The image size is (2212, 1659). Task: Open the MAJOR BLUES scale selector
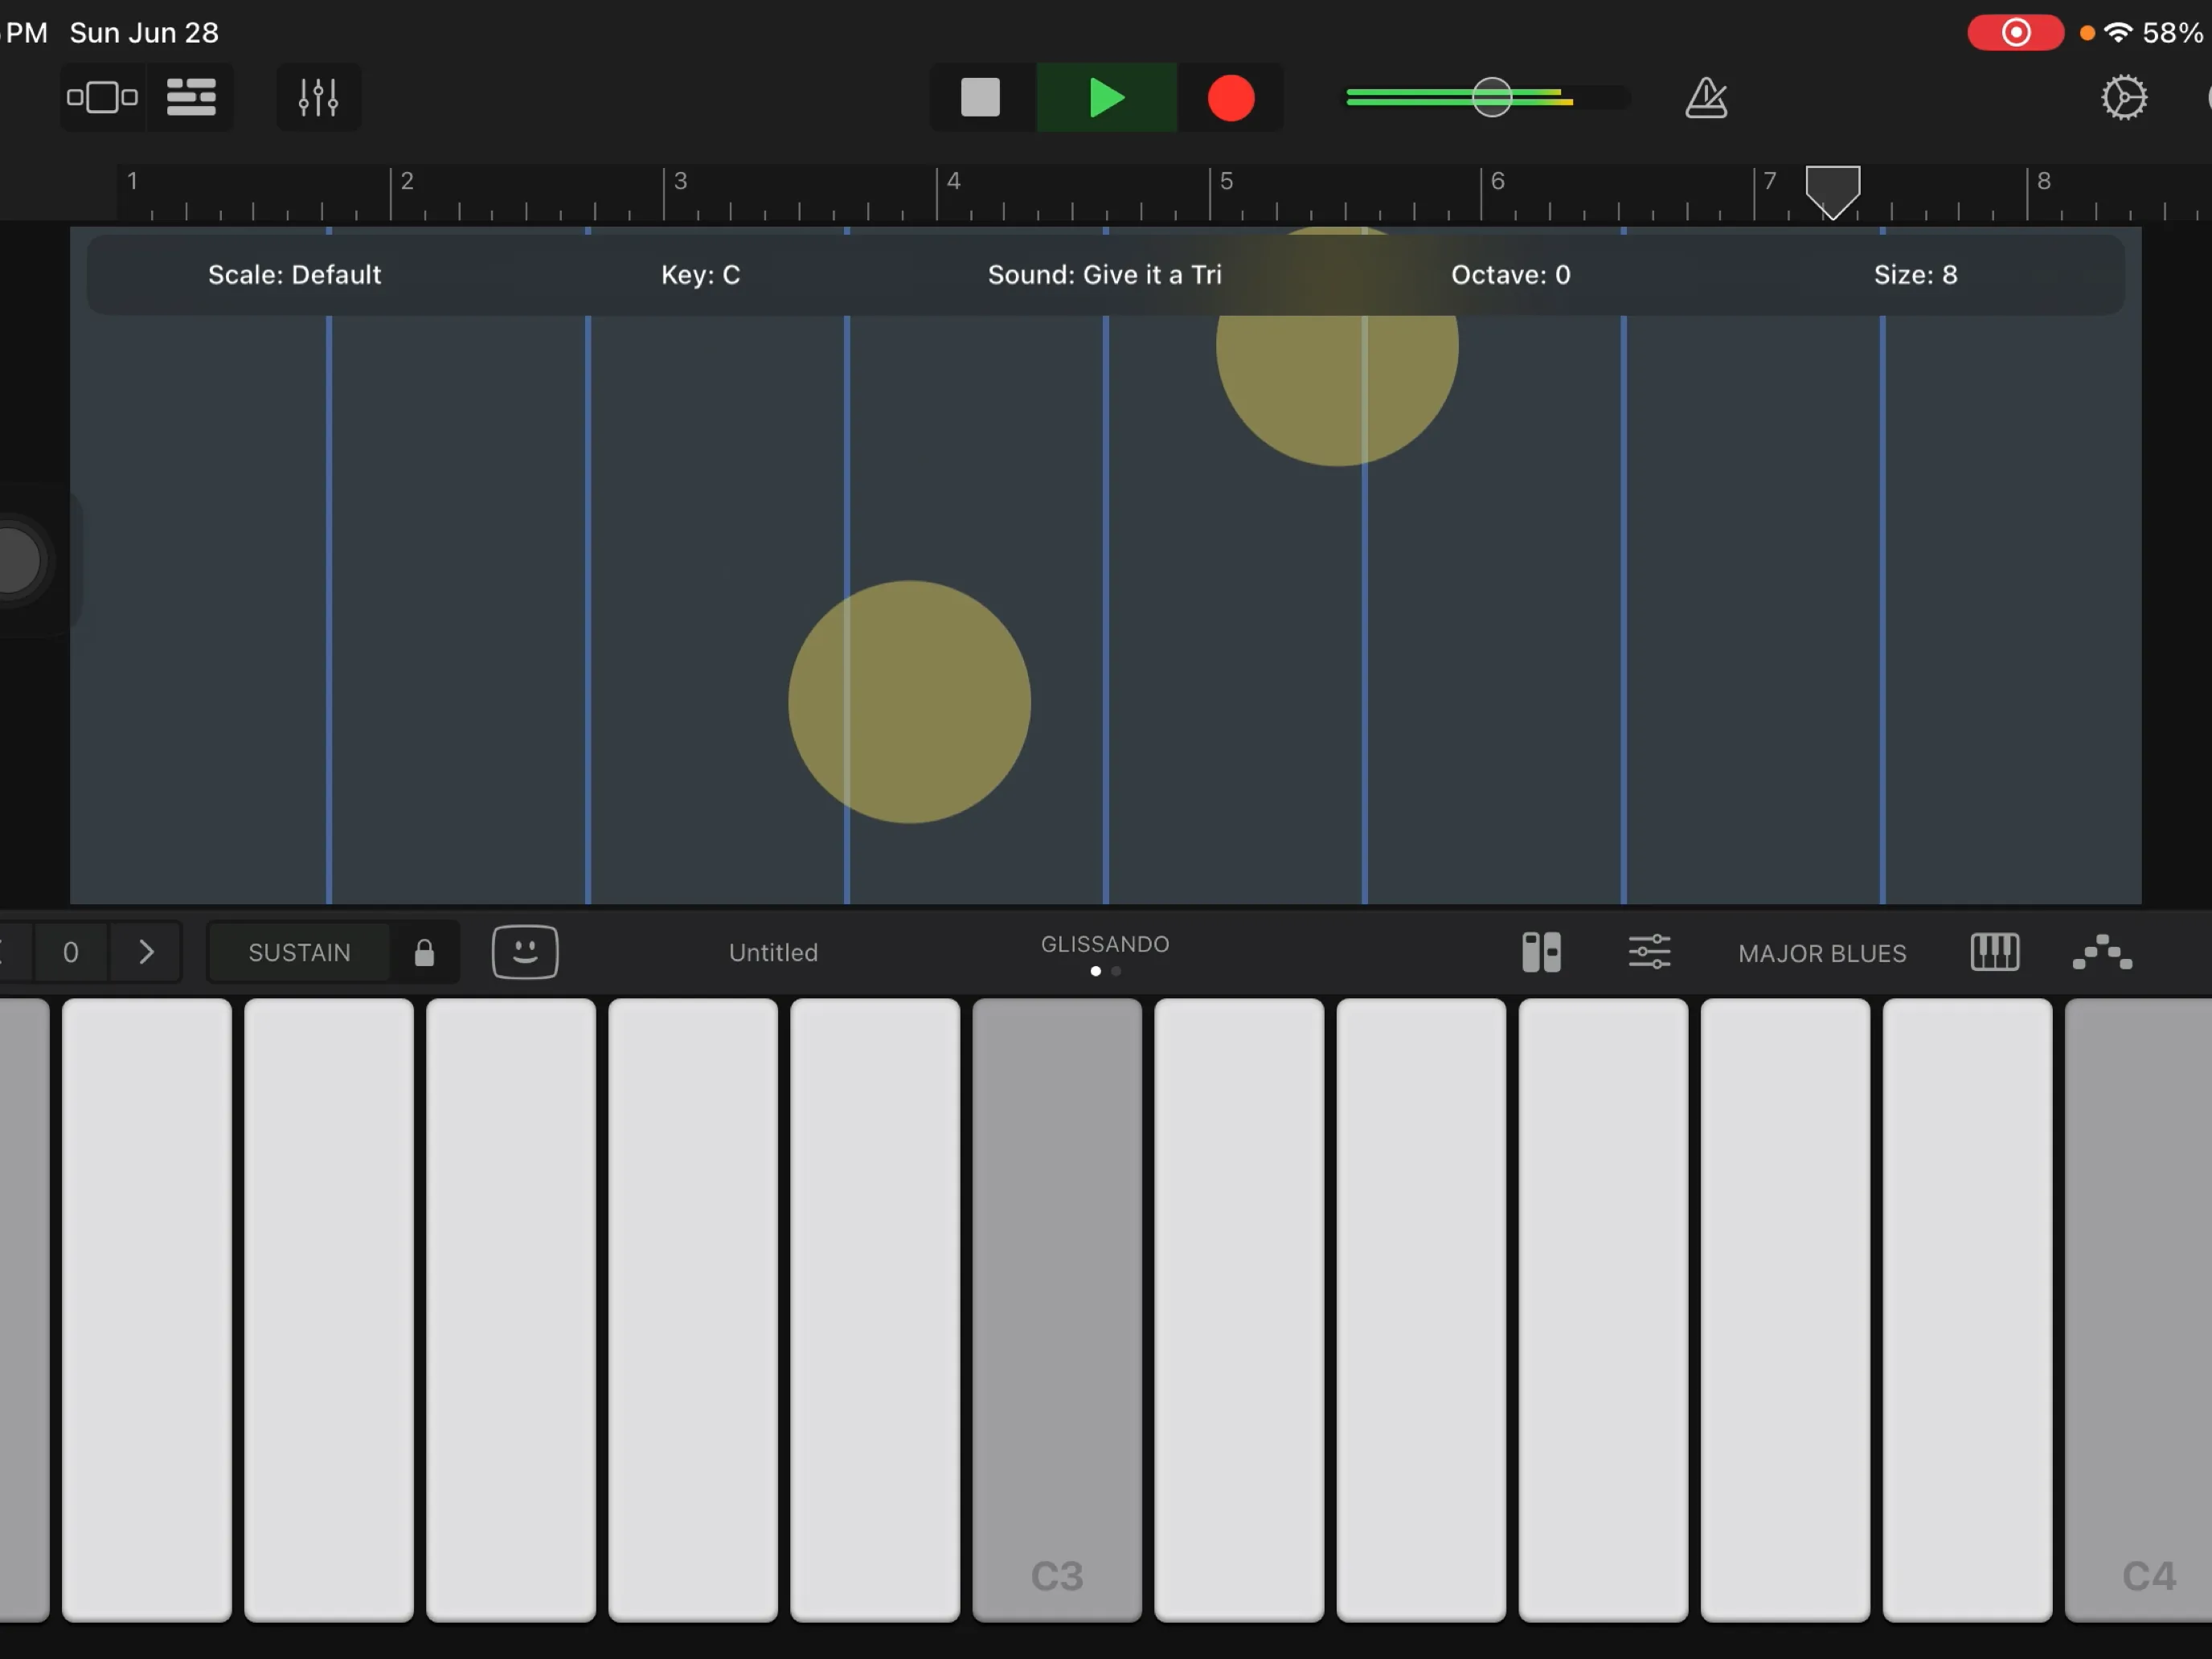1822,954
